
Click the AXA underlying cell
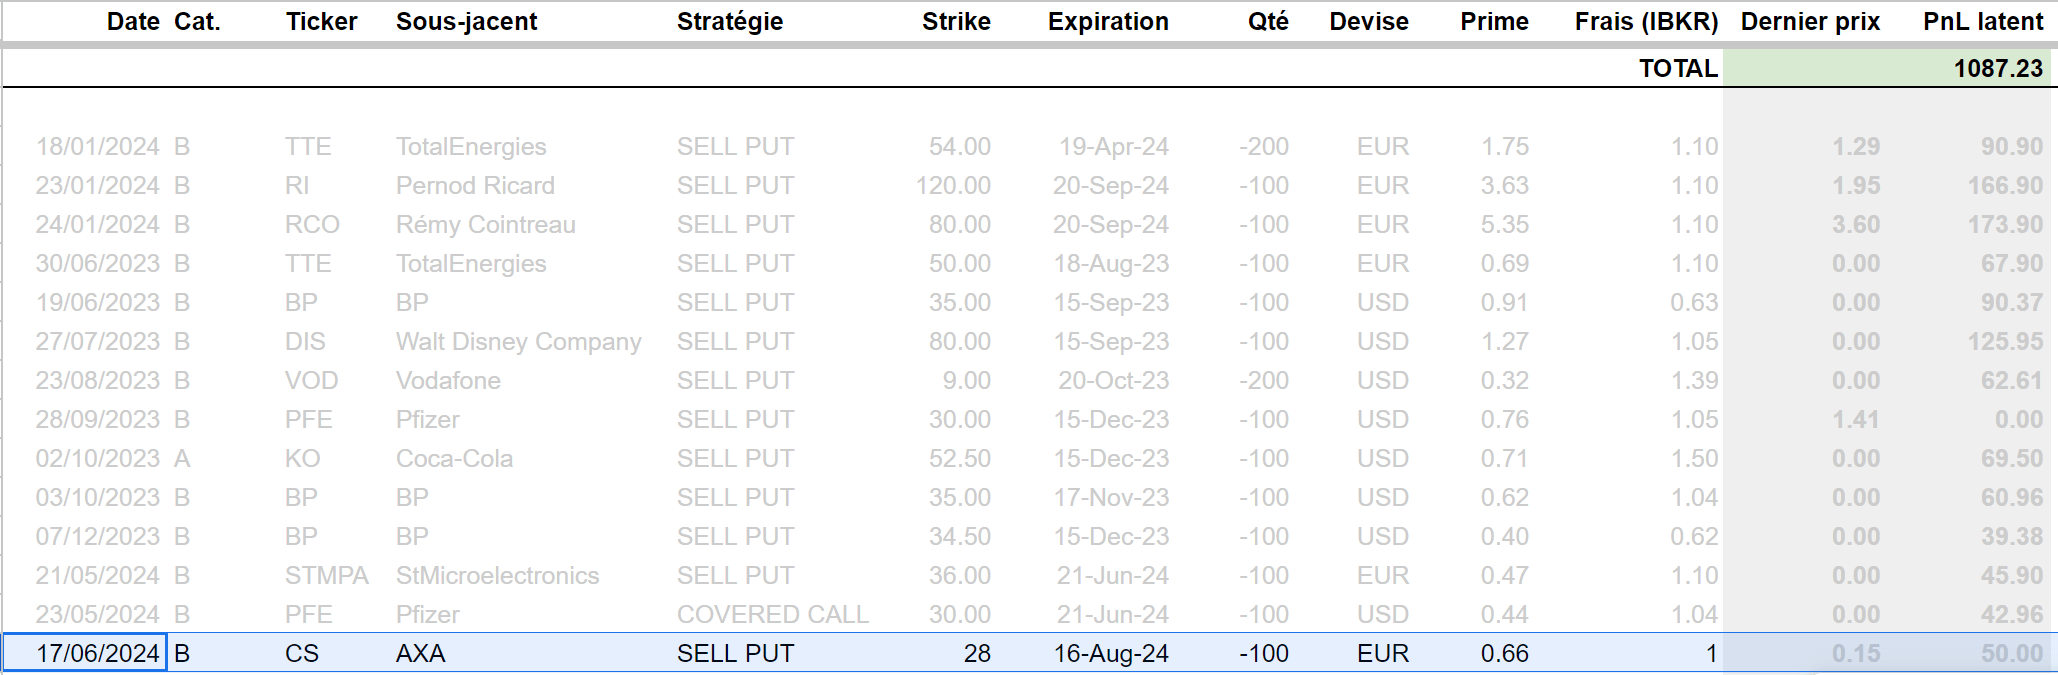coord(420,653)
